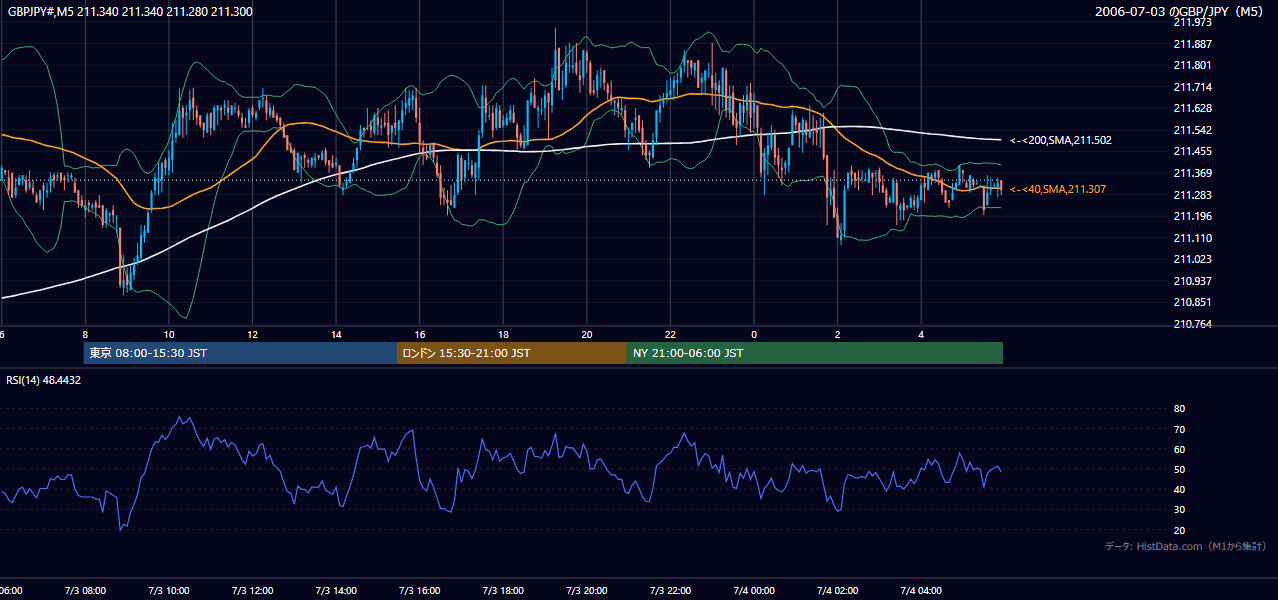
Task: Click price axis value 211.542
Action: pos(1191,130)
